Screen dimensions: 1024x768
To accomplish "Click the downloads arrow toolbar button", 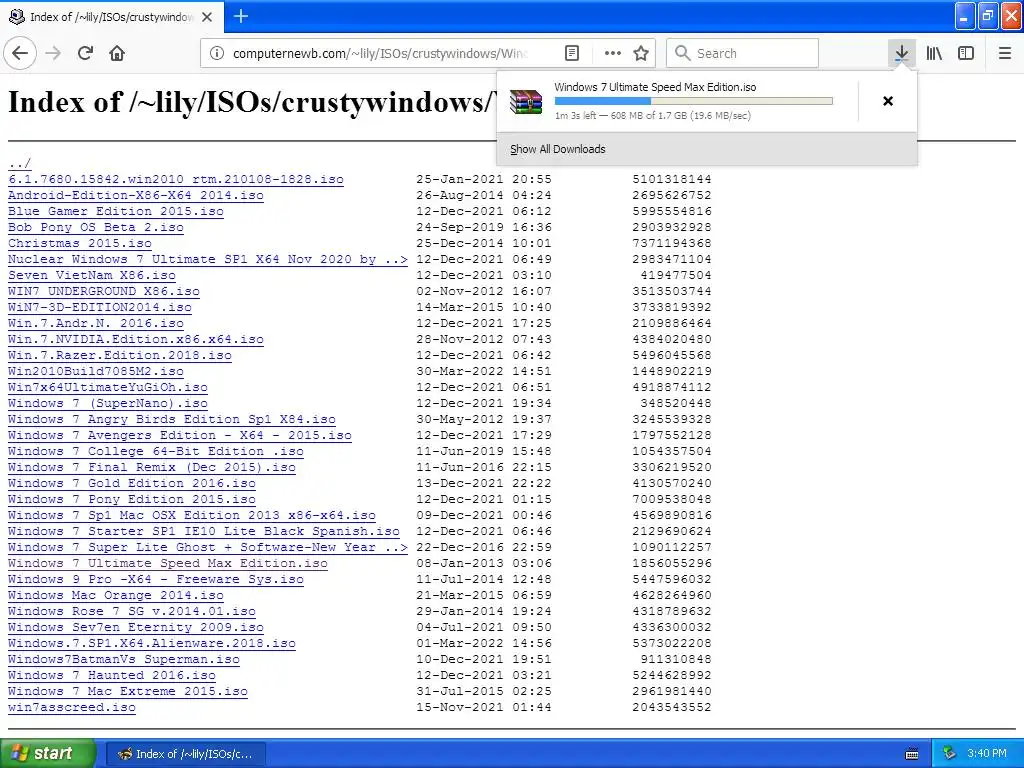I will coord(901,54).
